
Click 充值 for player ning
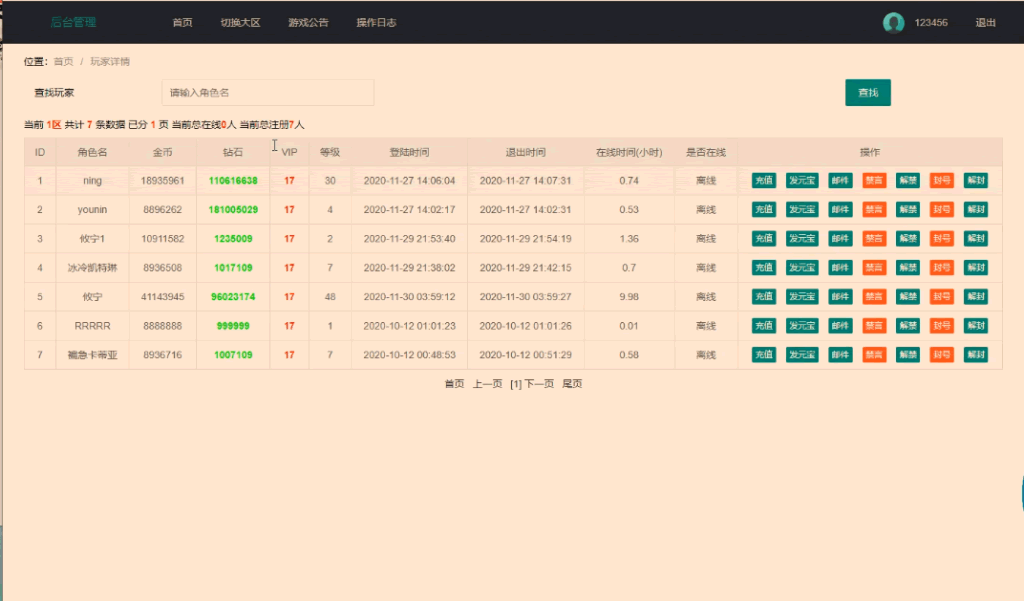[x=763, y=181]
